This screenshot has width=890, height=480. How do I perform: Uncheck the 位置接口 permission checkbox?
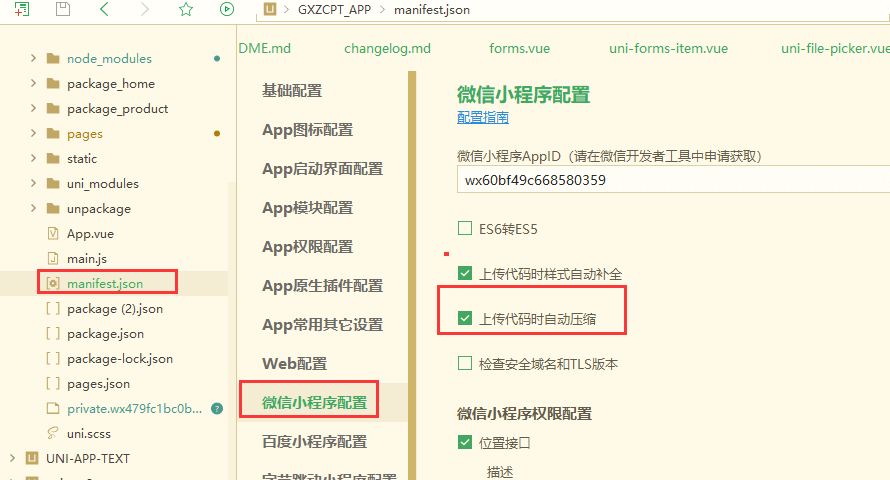(464, 442)
